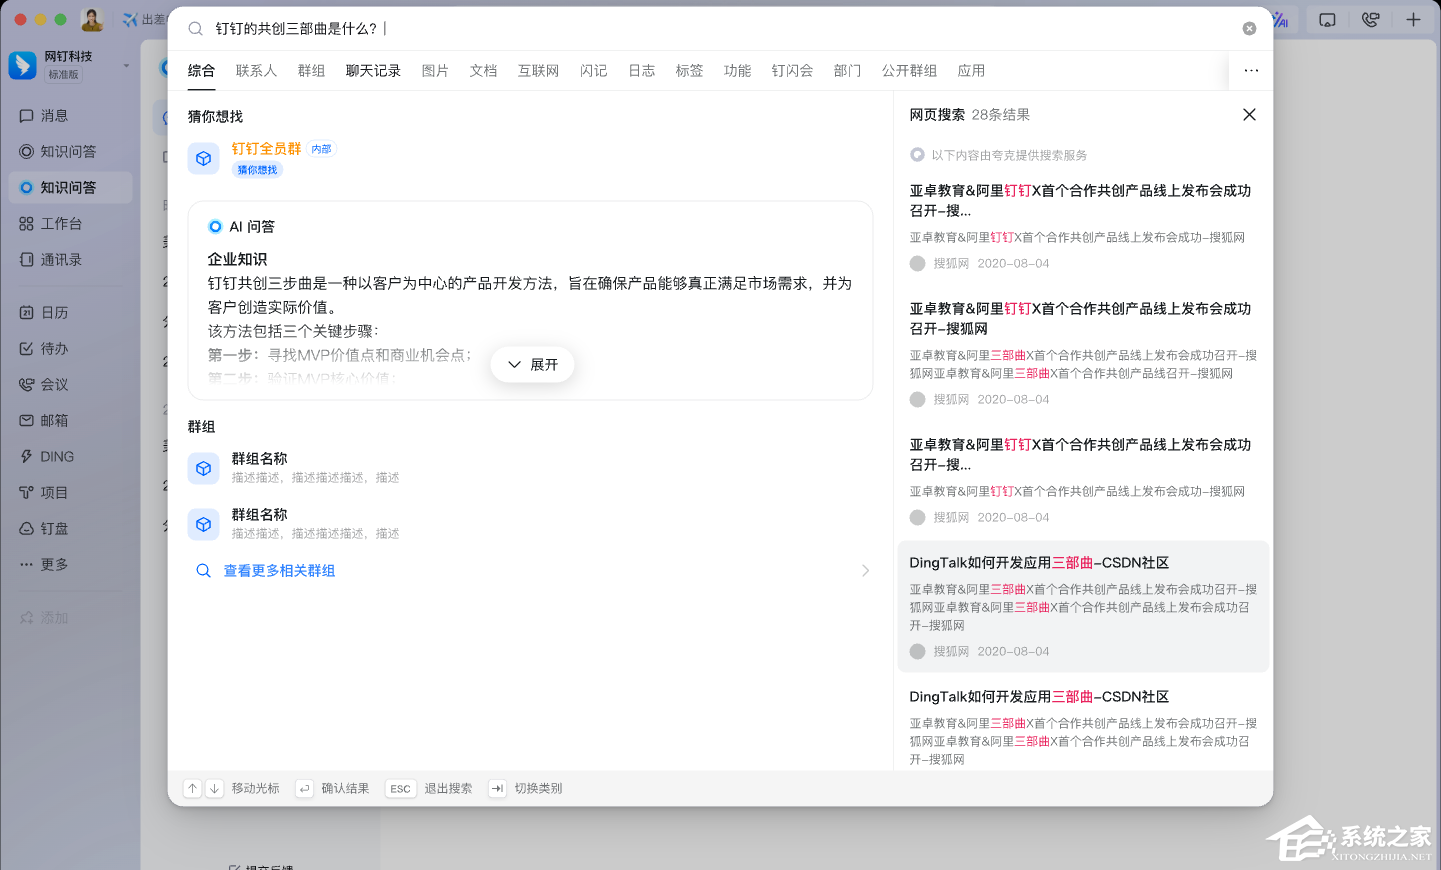Select the AI 问答 radio option
The height and width of the screenshot is (870, 1441).
pyautogui.click(x=215, y=226)
